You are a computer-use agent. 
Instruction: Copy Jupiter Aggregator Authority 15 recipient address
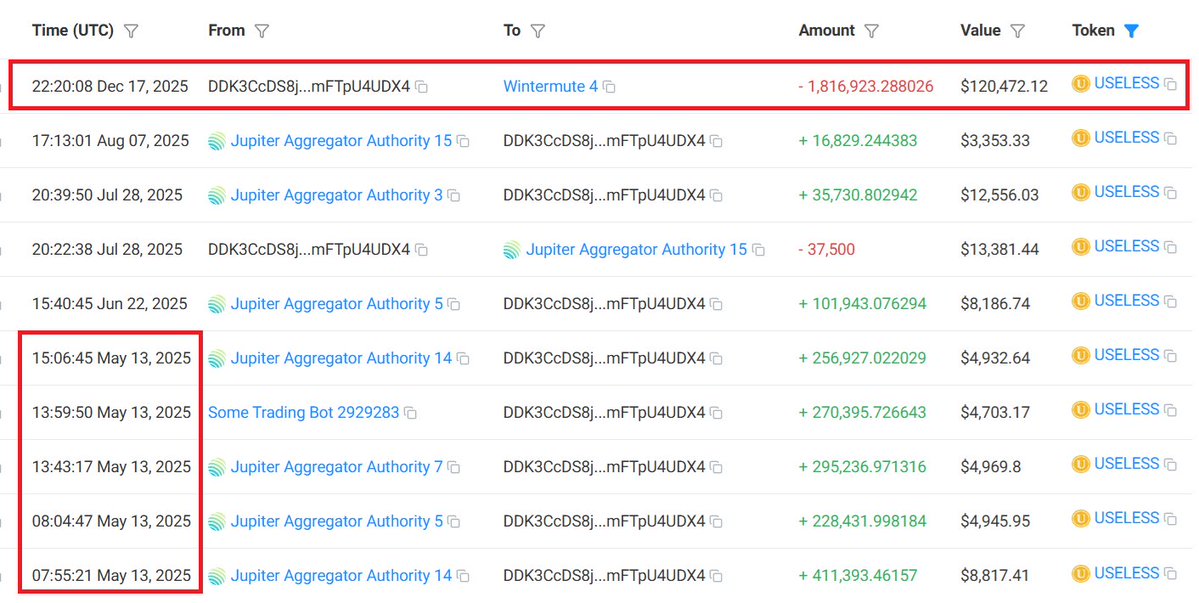point(758,250)
